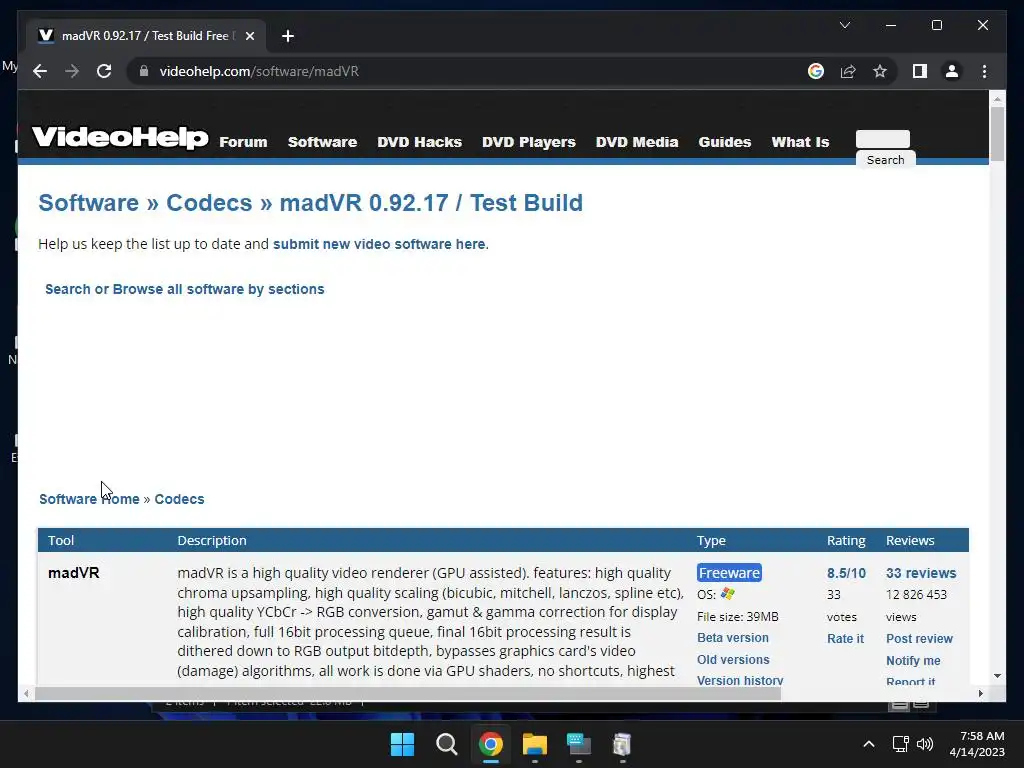Open the 33 reviews link

point(921,573)
